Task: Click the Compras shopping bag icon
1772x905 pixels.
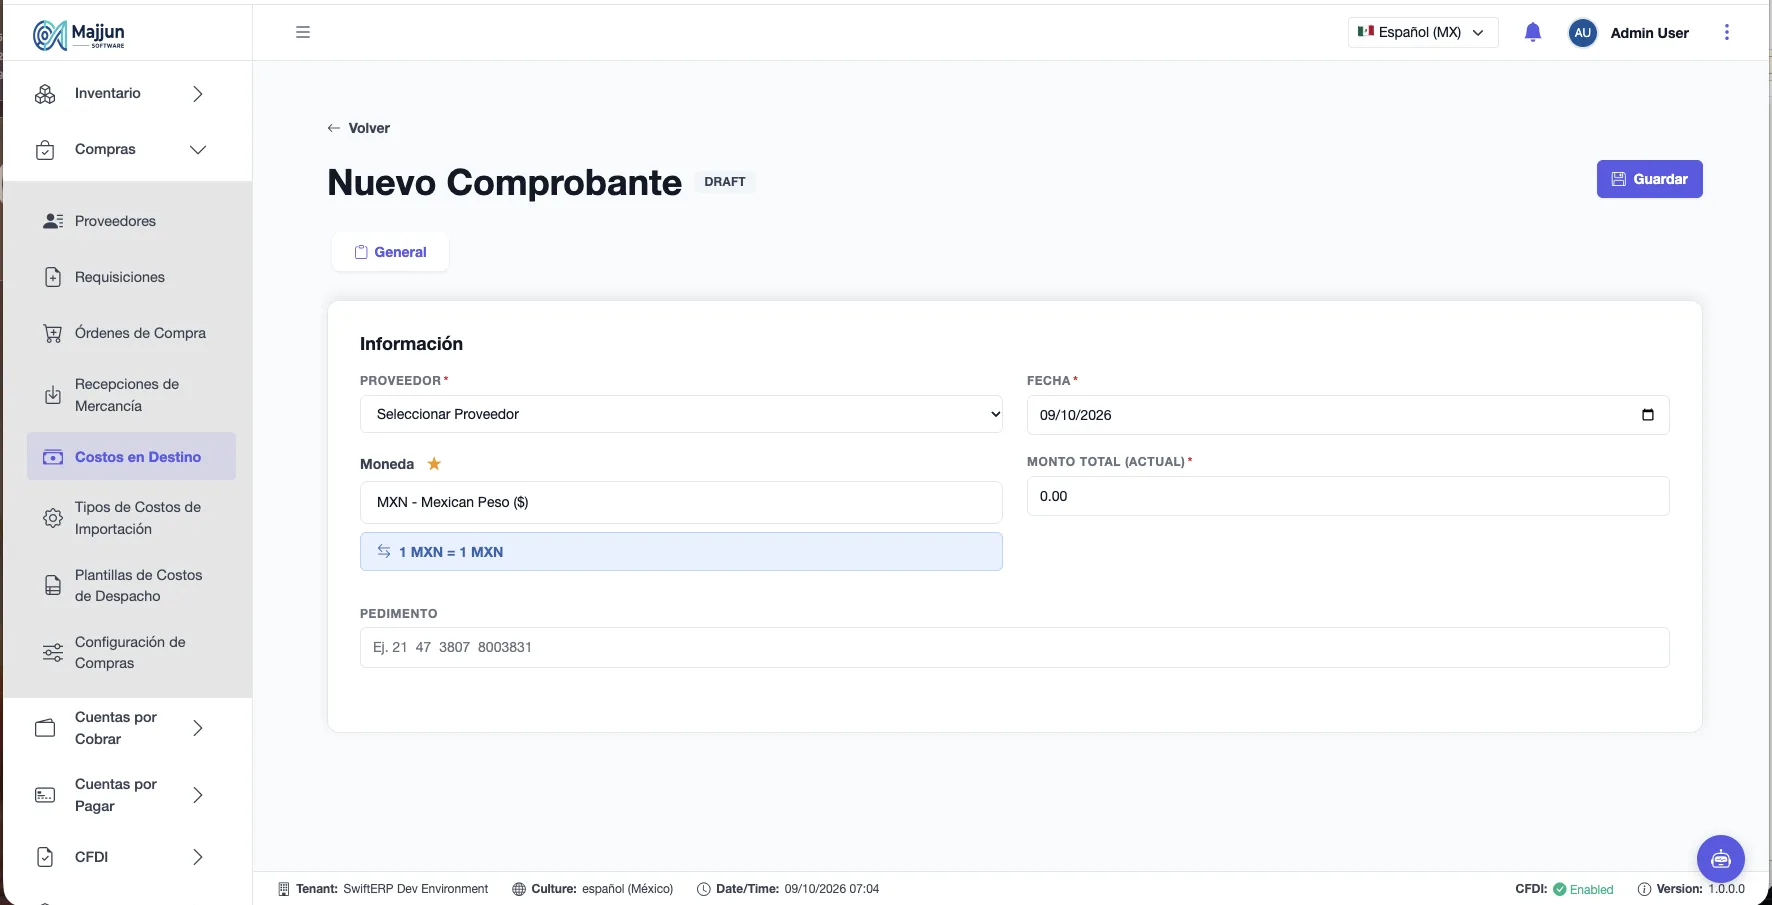Action: 45,150
